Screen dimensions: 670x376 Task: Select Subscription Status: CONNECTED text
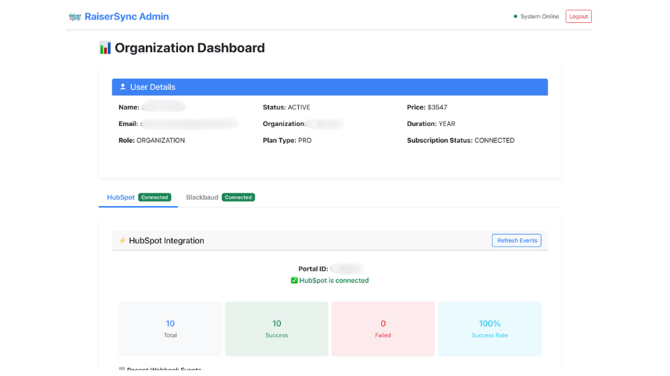point(461,141)
